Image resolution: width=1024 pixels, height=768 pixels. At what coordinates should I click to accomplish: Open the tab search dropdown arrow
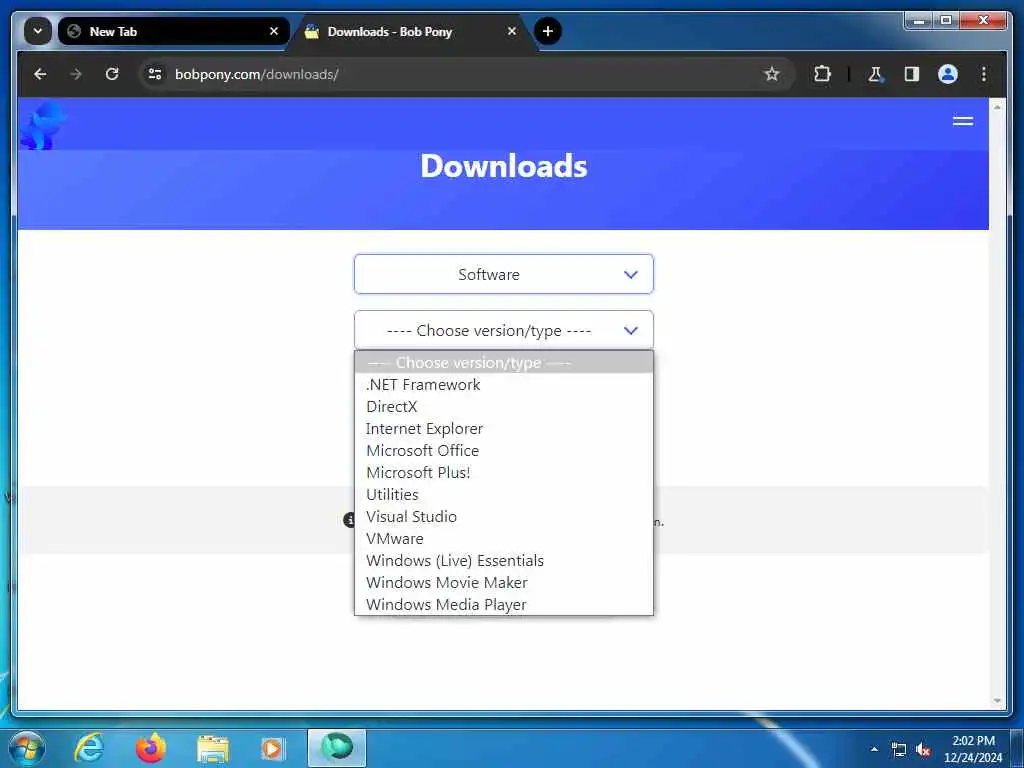pyautogui.click(x=38, y=31)
